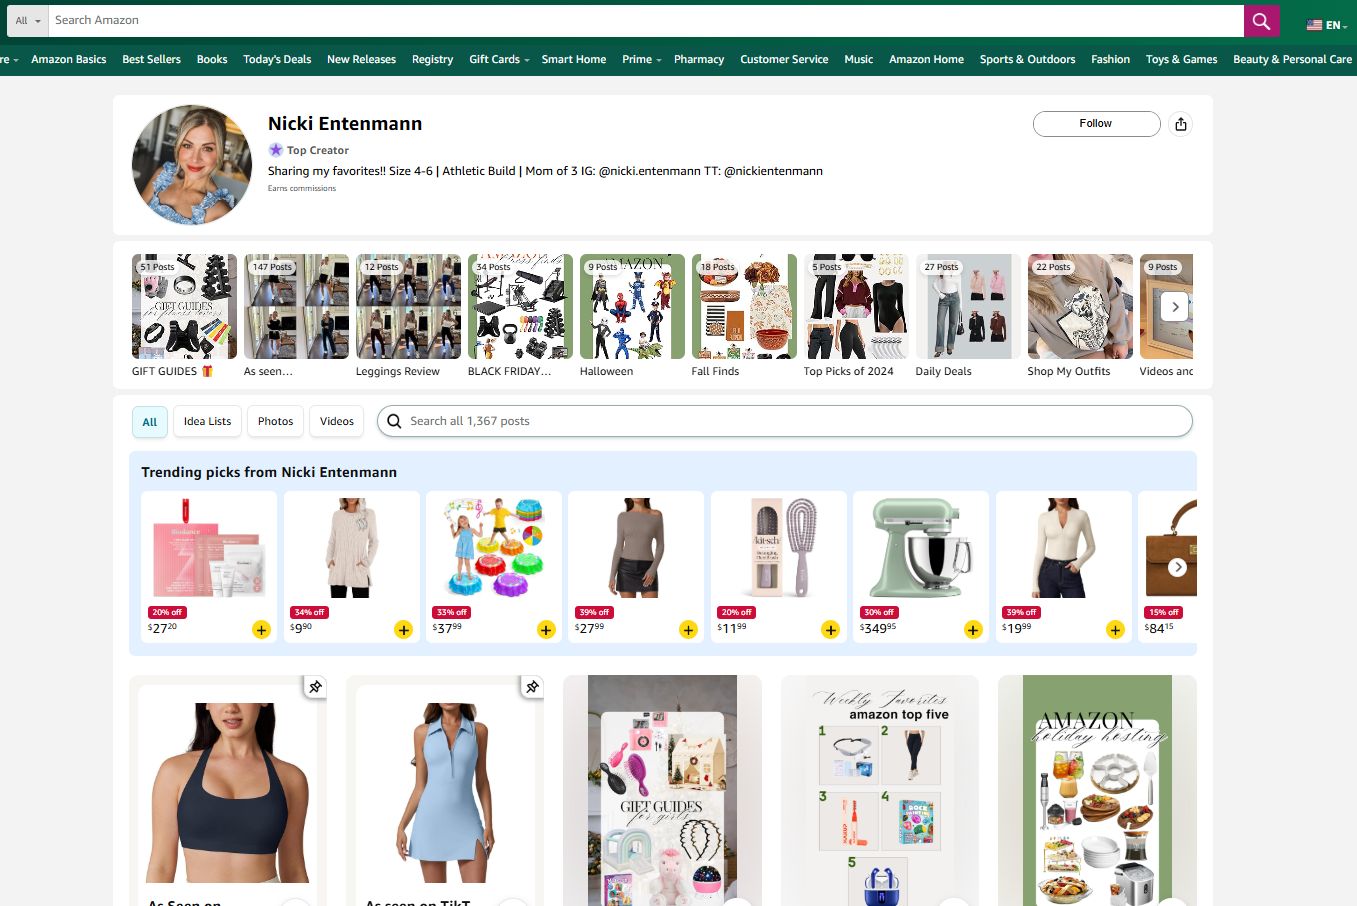
Task: Open Amazon Basics in navigation bar
Action: pos(69,59)
